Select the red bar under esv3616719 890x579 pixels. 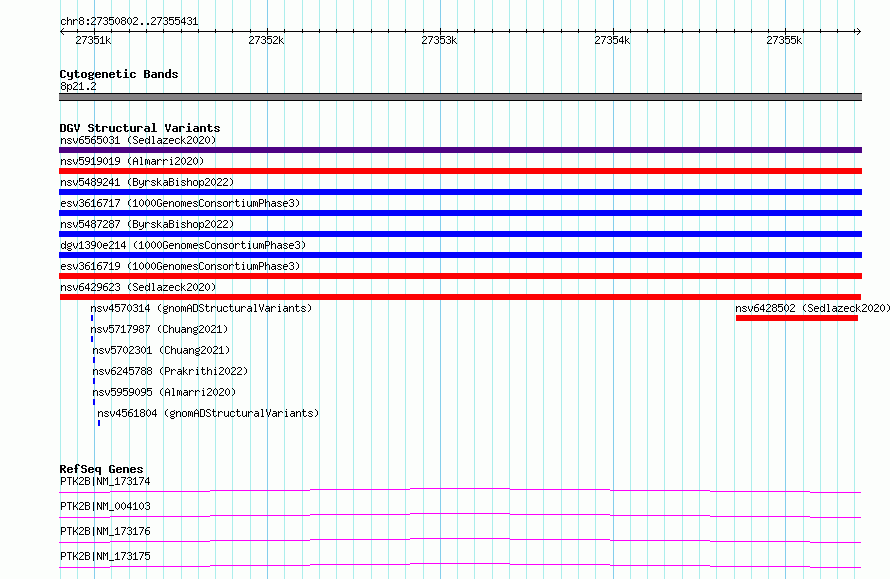tap(460, 276)
